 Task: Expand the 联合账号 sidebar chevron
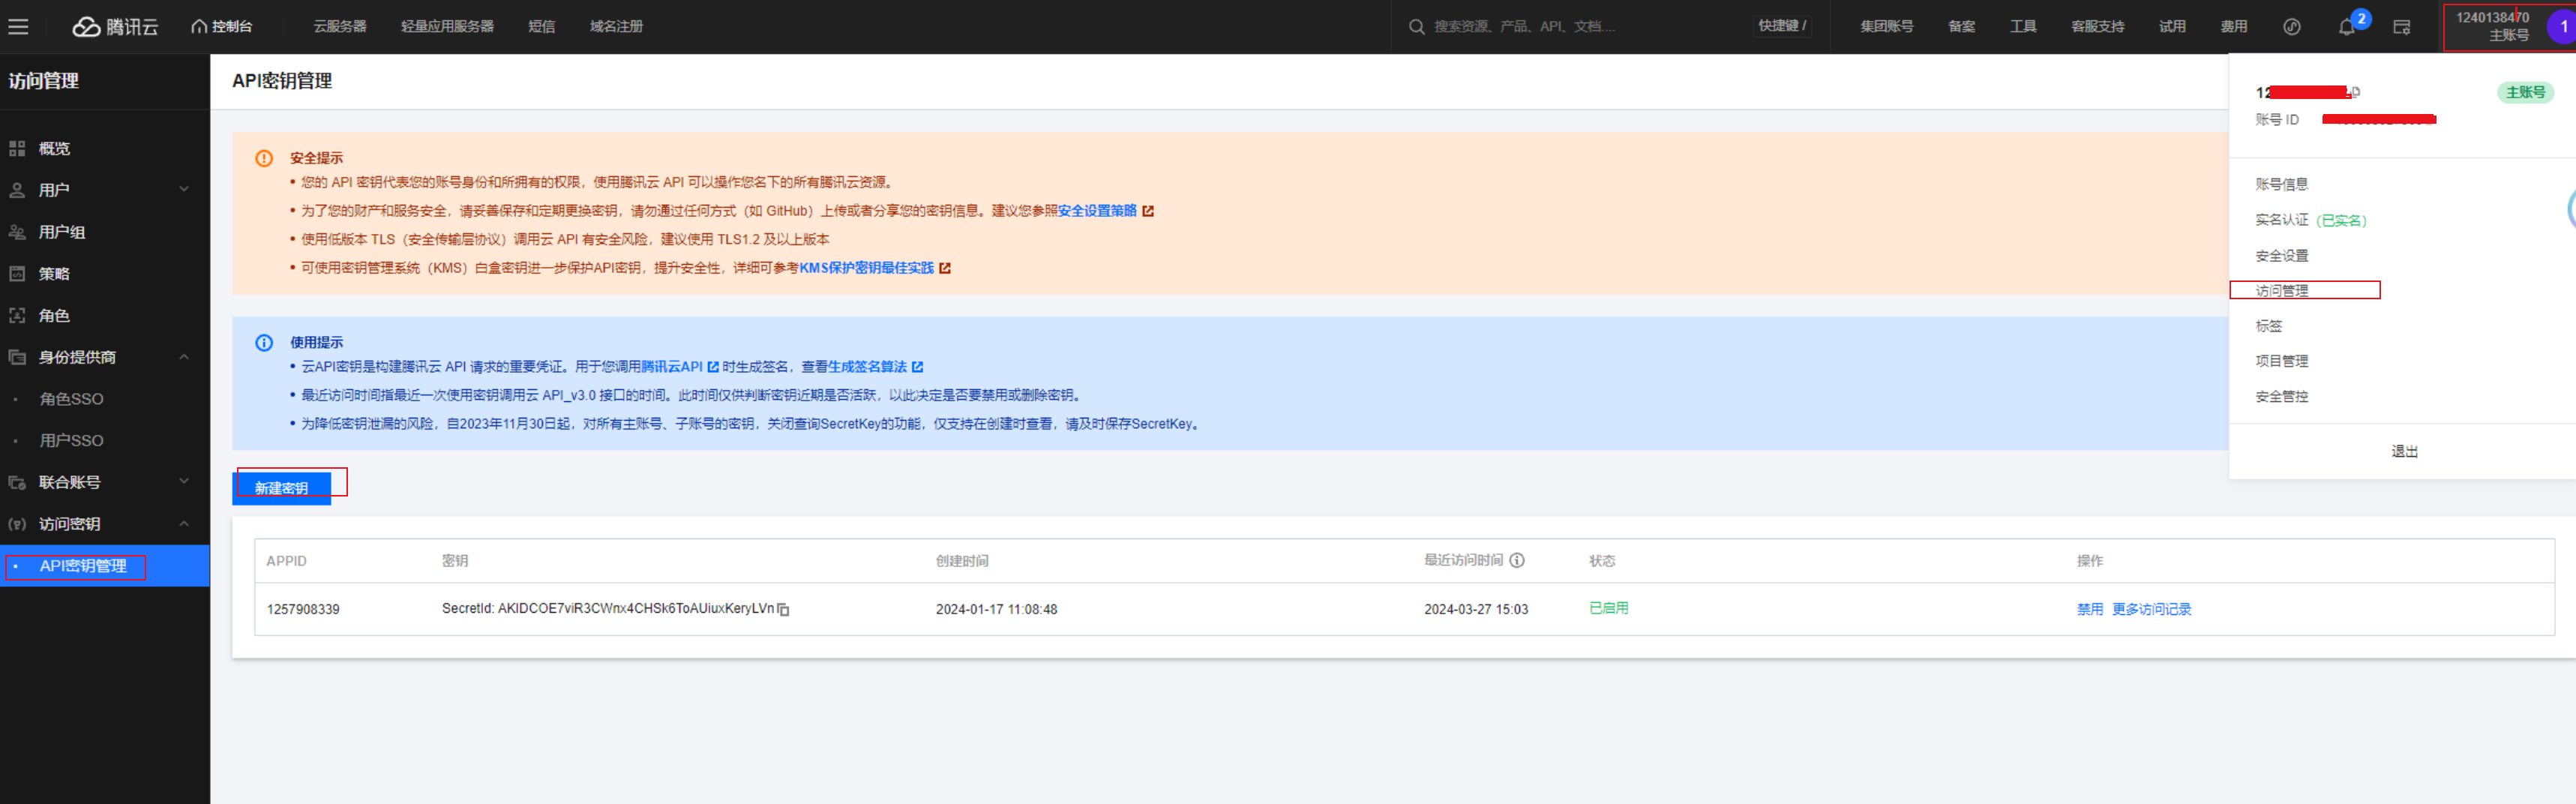[184, 481]
